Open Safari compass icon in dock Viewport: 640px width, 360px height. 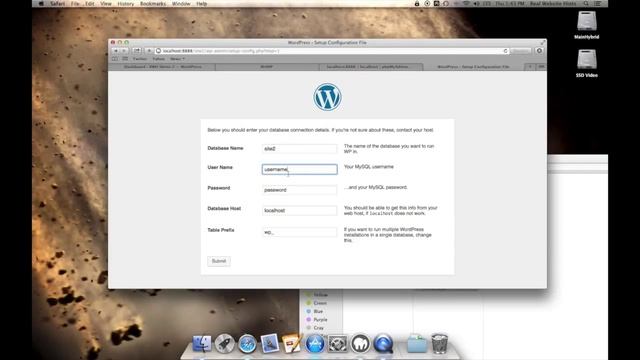(247, 343)
